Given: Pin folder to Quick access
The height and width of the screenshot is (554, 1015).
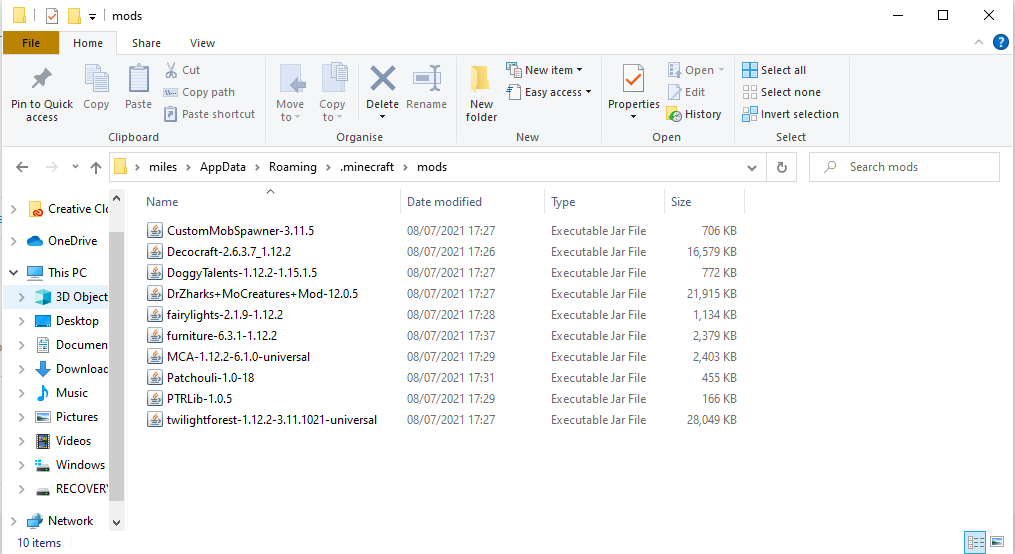Looking at the screenshot, I should (42, 94).
